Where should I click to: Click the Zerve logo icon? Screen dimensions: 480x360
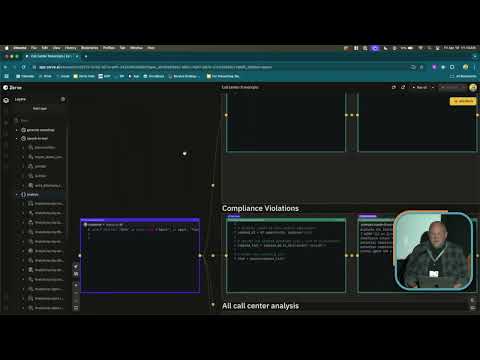pyautogui.click(x=6, y=88)
